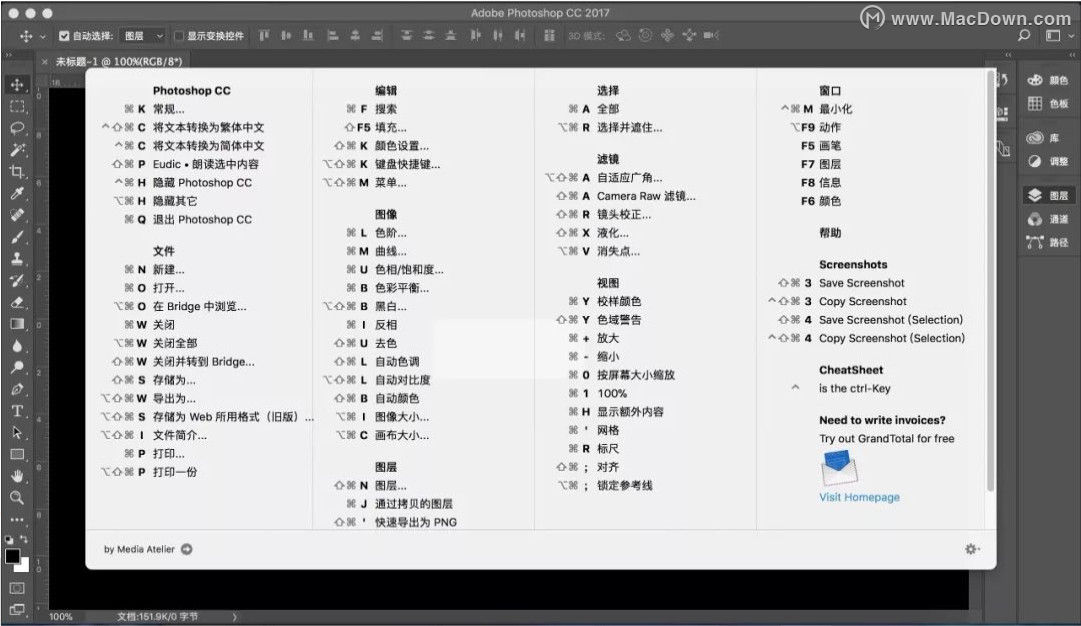The height and width of the screenshot is (626, 1081).
Task: Select the Lasso tool
Action: click(17, 128)
